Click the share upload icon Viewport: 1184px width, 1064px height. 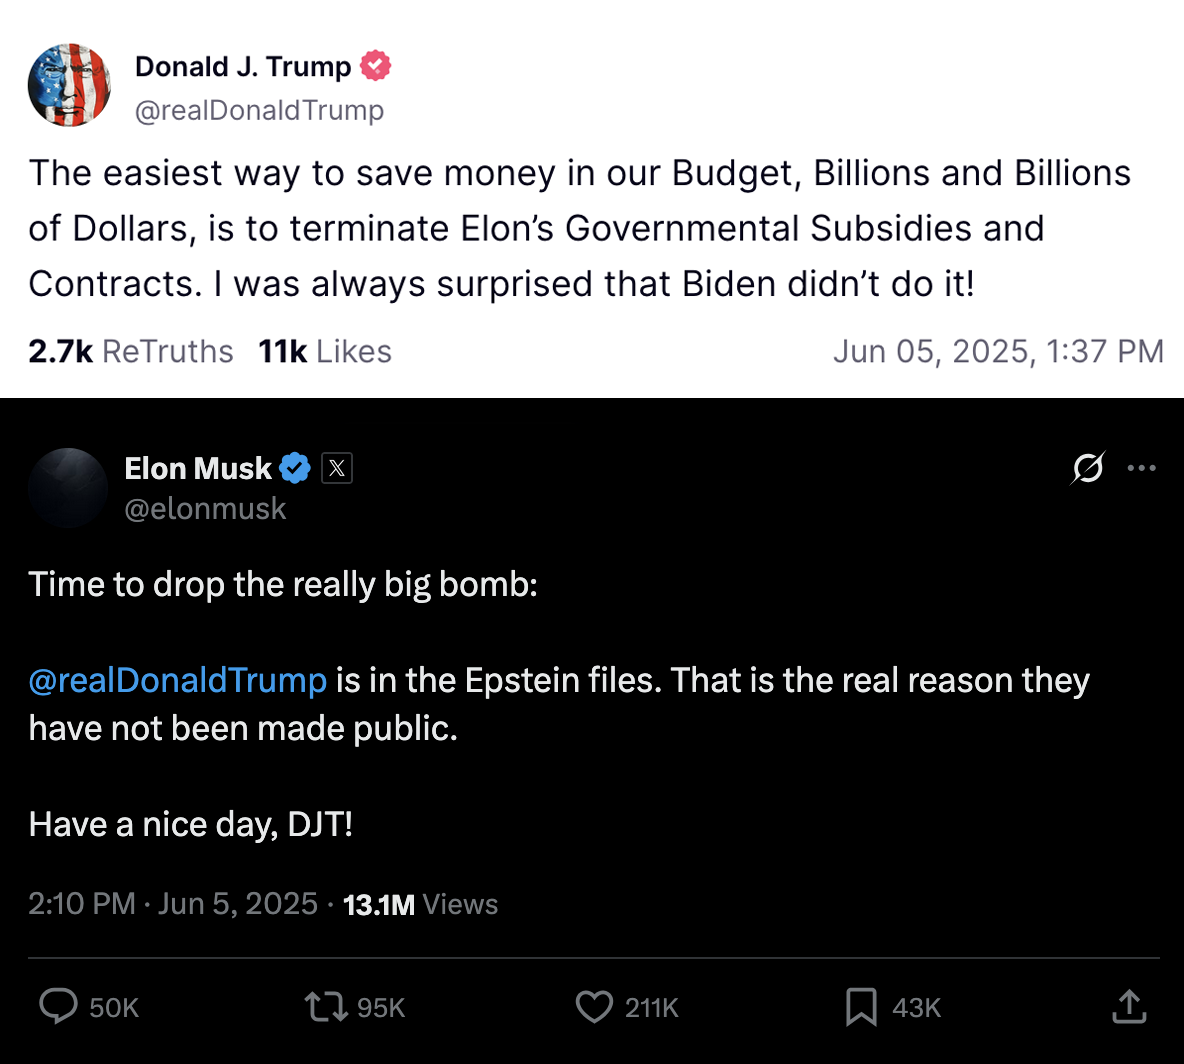pyautogui.click(x=1129, y=1006)
